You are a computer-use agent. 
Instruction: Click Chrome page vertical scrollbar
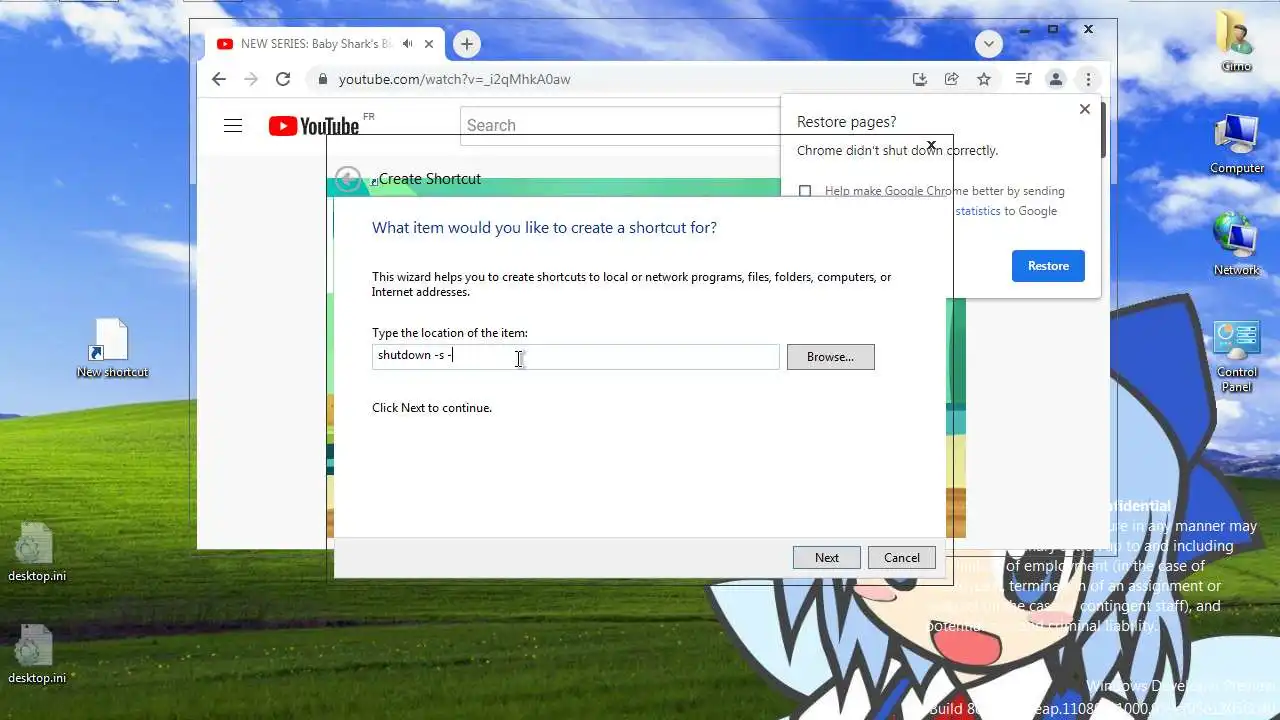[1103, 130]
